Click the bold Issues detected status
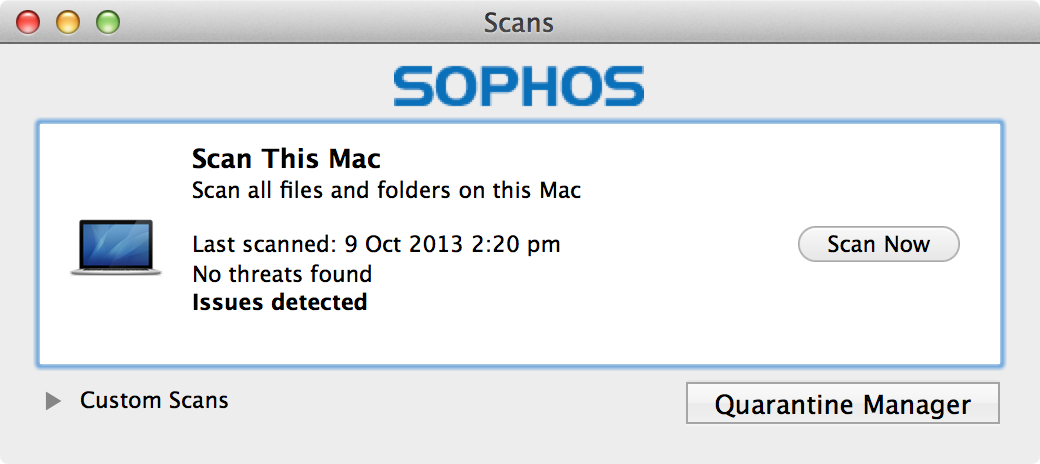 (279, 302)
